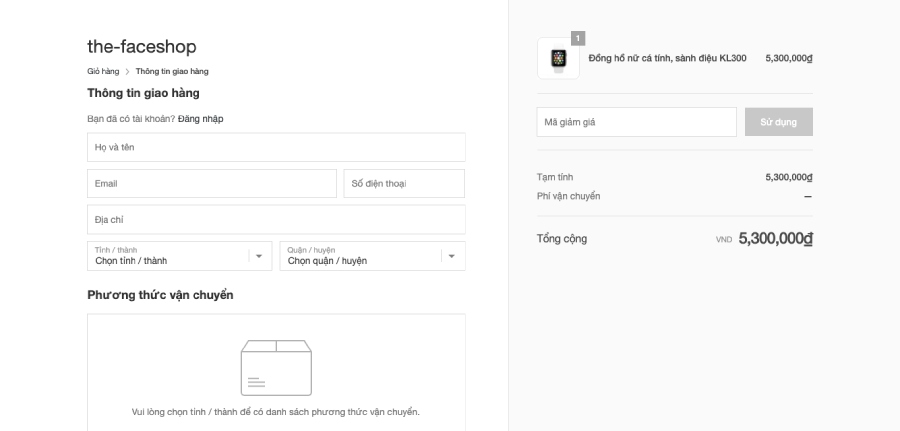Click product name Đồng hồ nữ cá tính
The width and height of the screenshot is (900, 431).
[668, 58]
